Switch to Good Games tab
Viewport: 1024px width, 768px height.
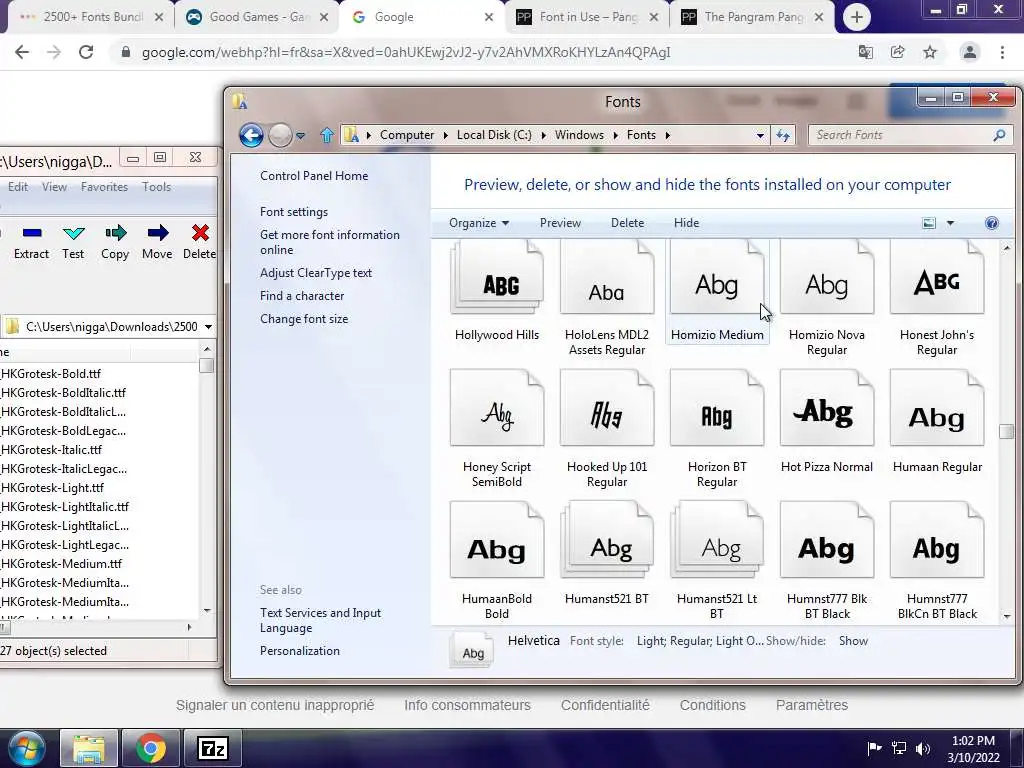click(x=257, y=18)
